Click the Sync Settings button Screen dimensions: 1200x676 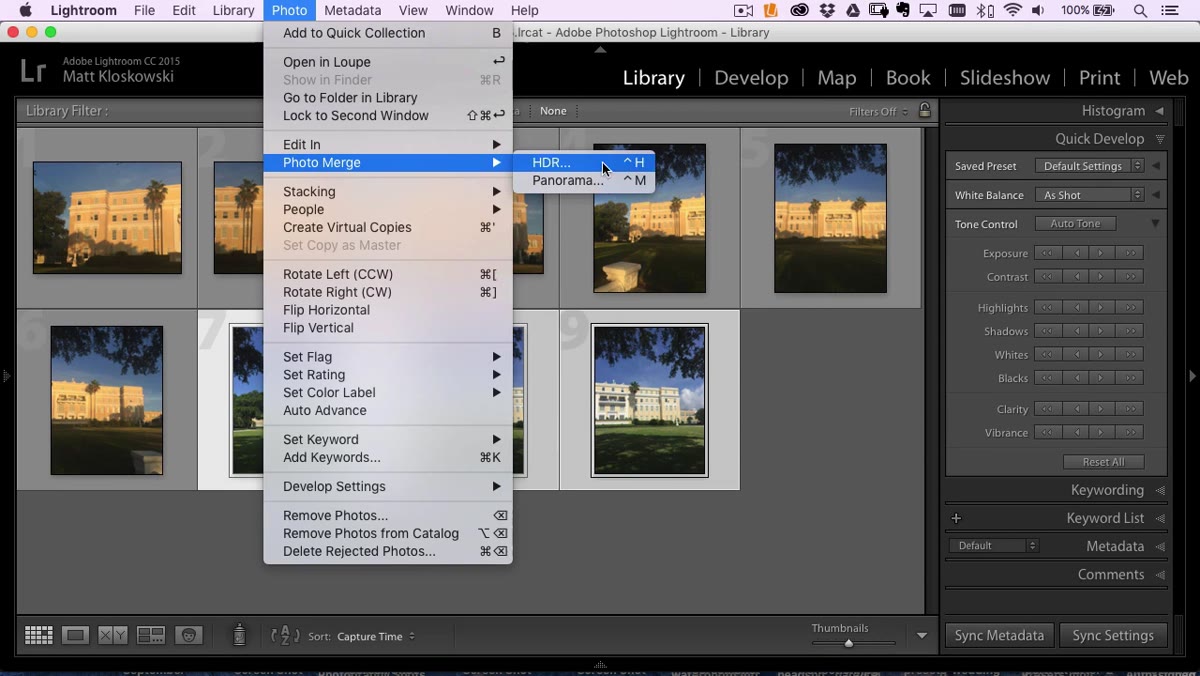(x=1113, y=635)
